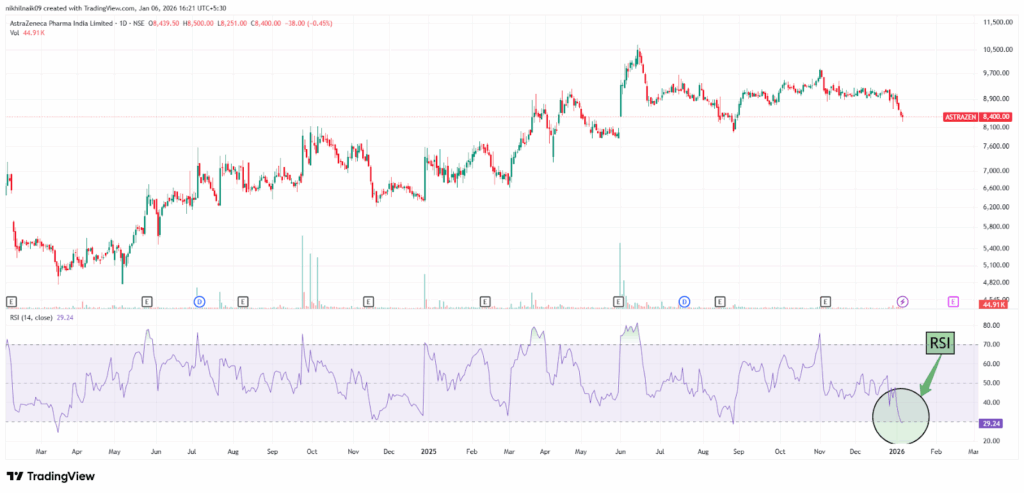Image resolution: width=1024 pixels, height=493 pixels.
Task: Click the red 44.91K volume axis label
Action: [x=991, y=305]
